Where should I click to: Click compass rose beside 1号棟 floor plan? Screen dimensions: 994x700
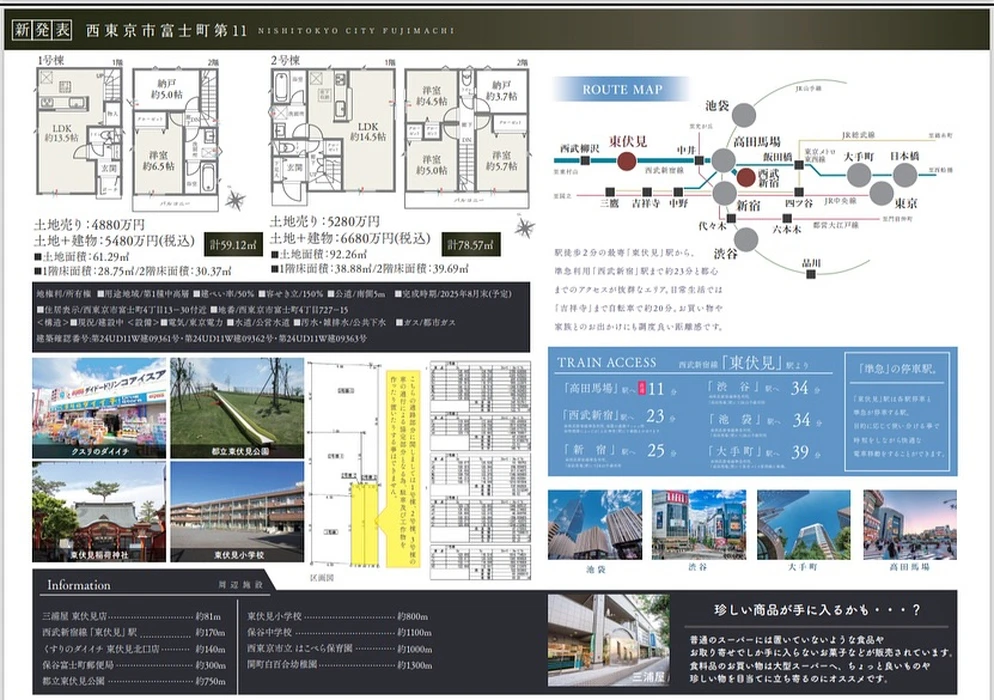235,201
